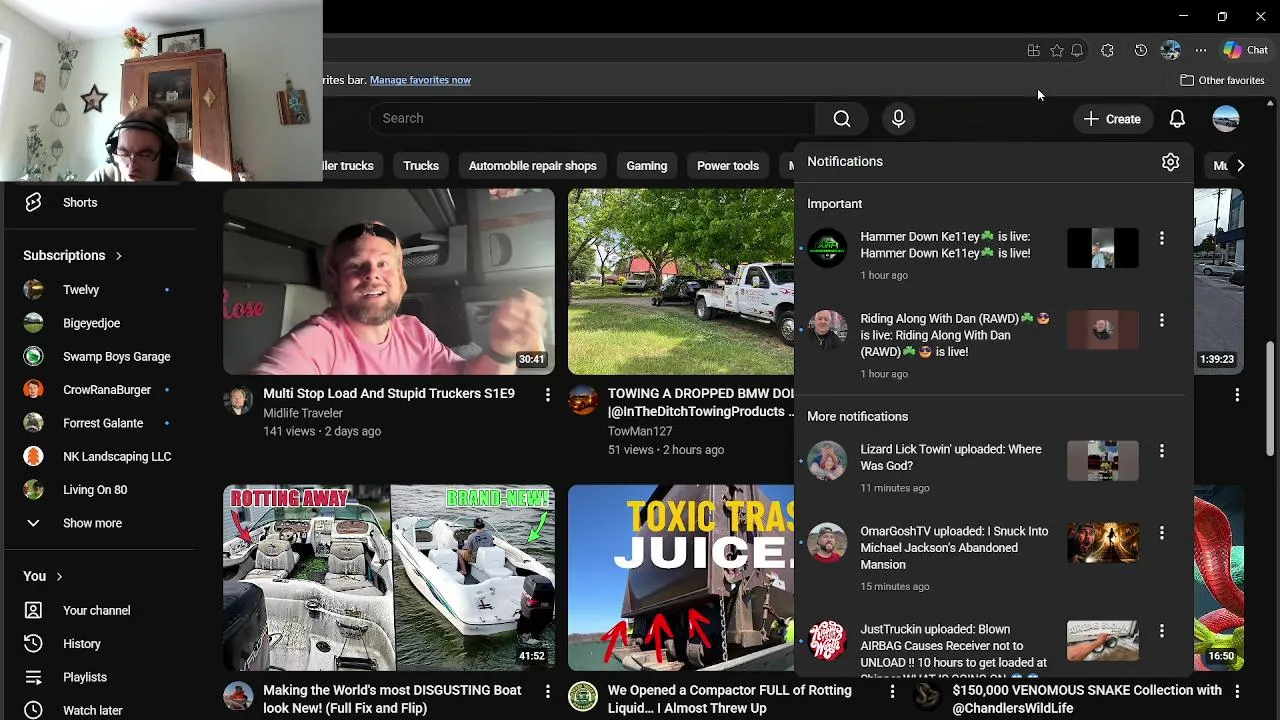Open the Watch later icon
The width and height of the screenshot is (1280, 720).
click(33, 710)
